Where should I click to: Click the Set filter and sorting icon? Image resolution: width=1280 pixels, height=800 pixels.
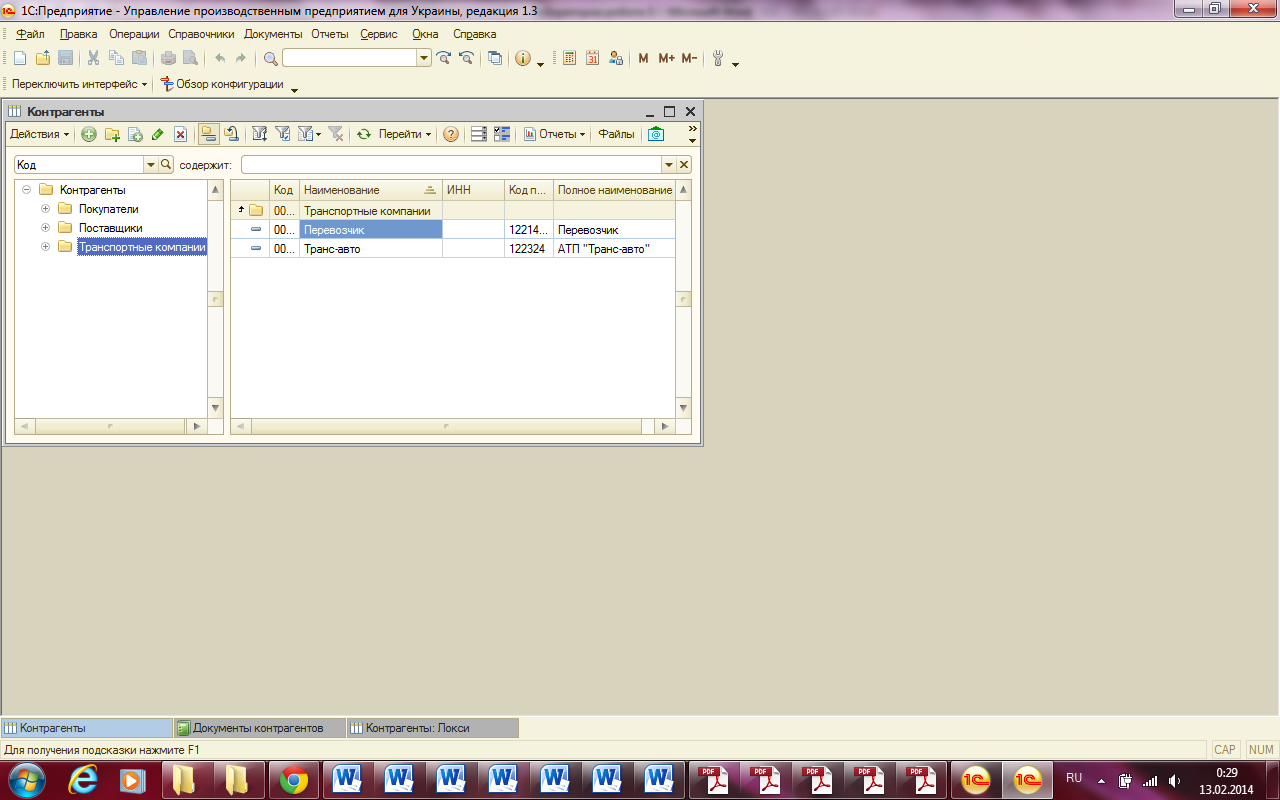tap(260, 134)
